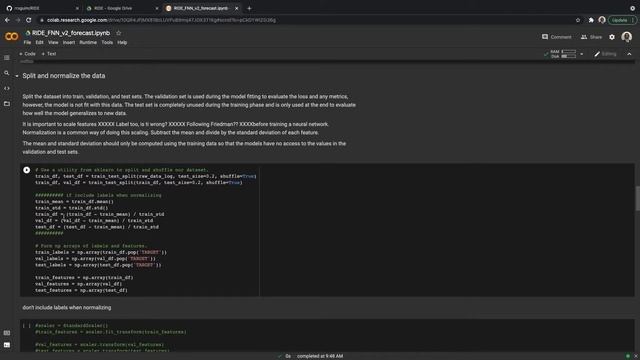This screenshot has height=360, width=640.
Task: Click the Drive icon beside notebook title
Action: [x=28, y=33]
